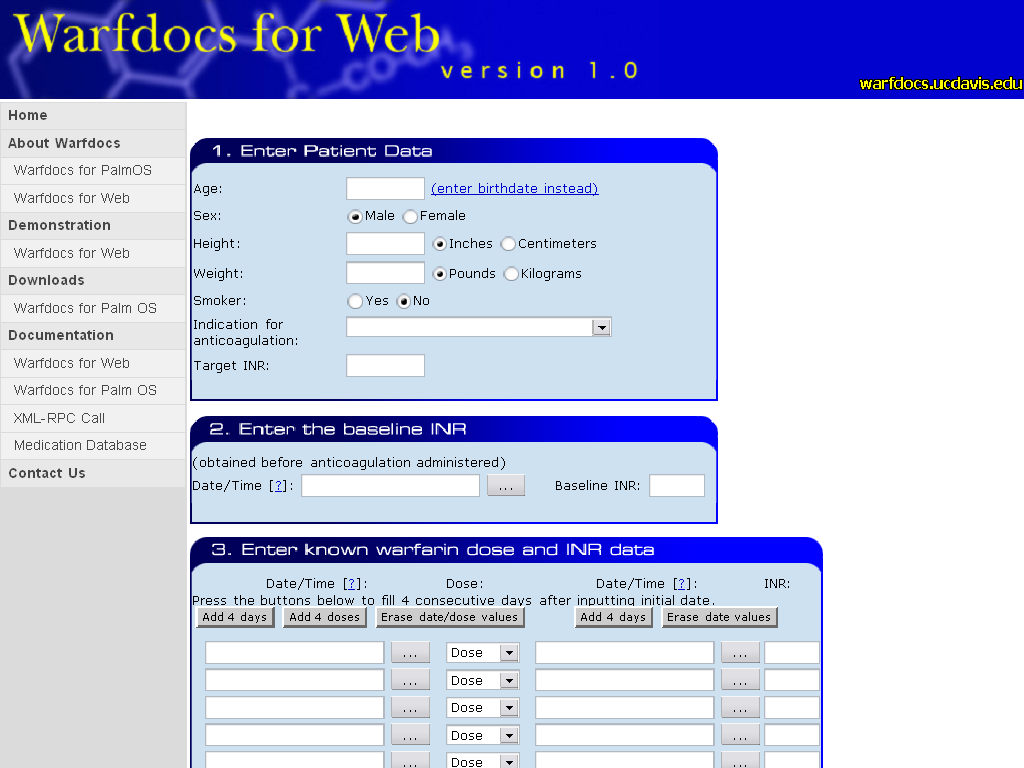Screen dimensions: 1024x768
Task: Set Smoker to No
Action: point(404,301)
